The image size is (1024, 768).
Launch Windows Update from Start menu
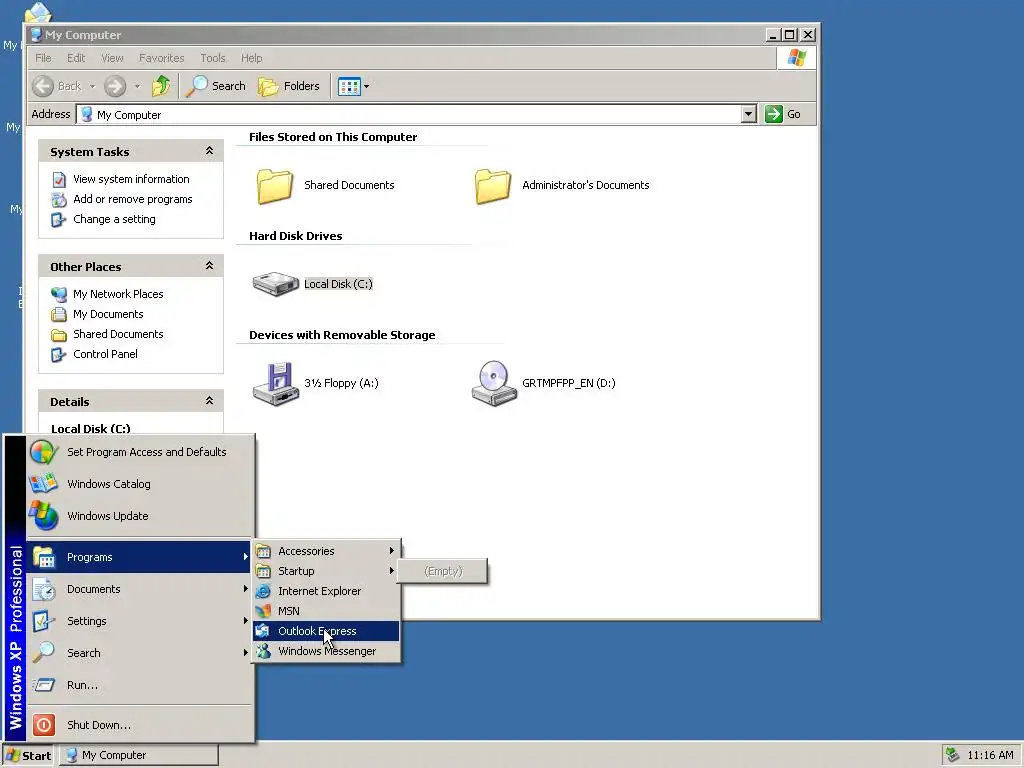[139, 516]
